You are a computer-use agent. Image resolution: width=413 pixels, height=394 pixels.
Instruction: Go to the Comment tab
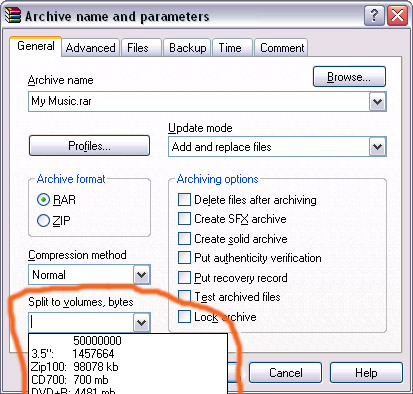(x=281, y=48)
